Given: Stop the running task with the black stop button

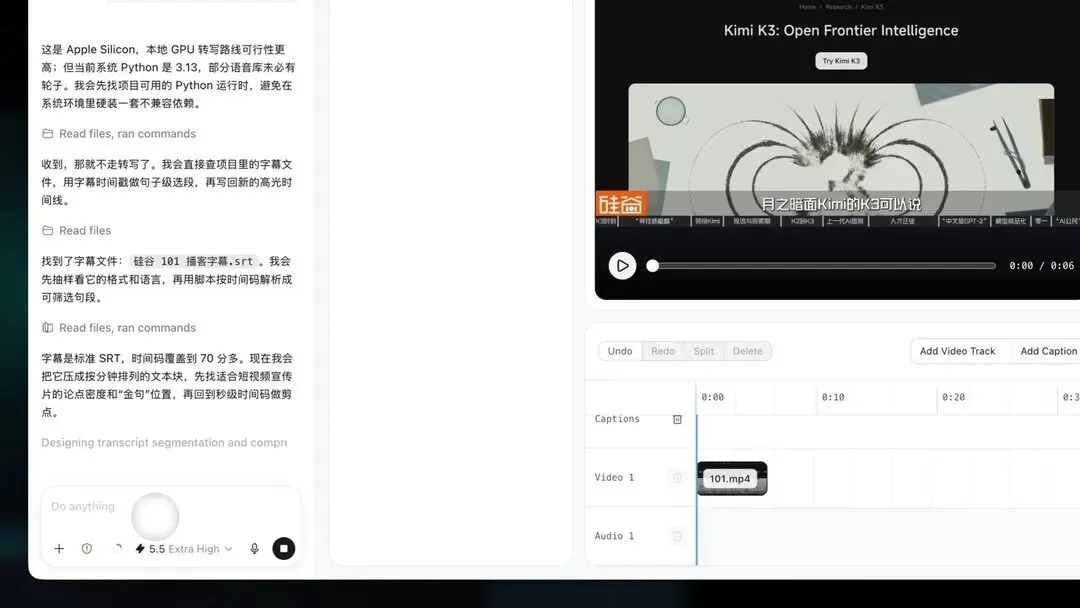Looking at the screenshot, I should (x=284, y=549).
